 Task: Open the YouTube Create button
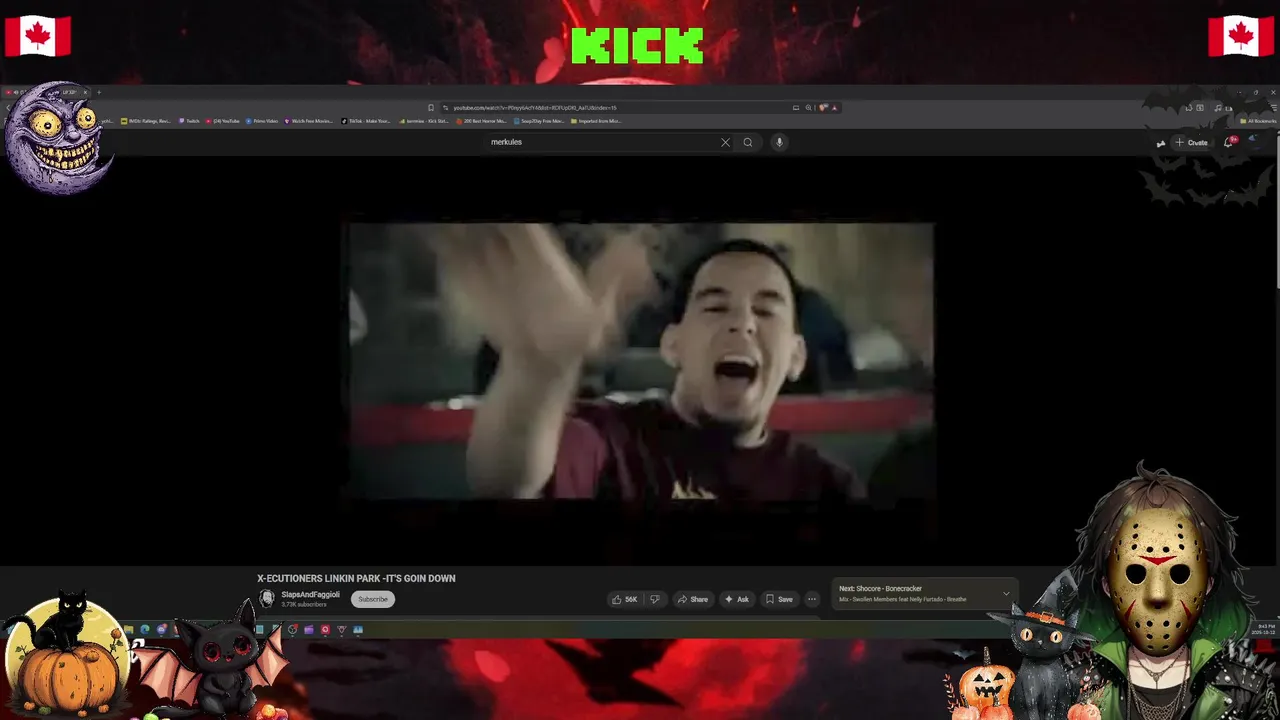coord(1192,142)
